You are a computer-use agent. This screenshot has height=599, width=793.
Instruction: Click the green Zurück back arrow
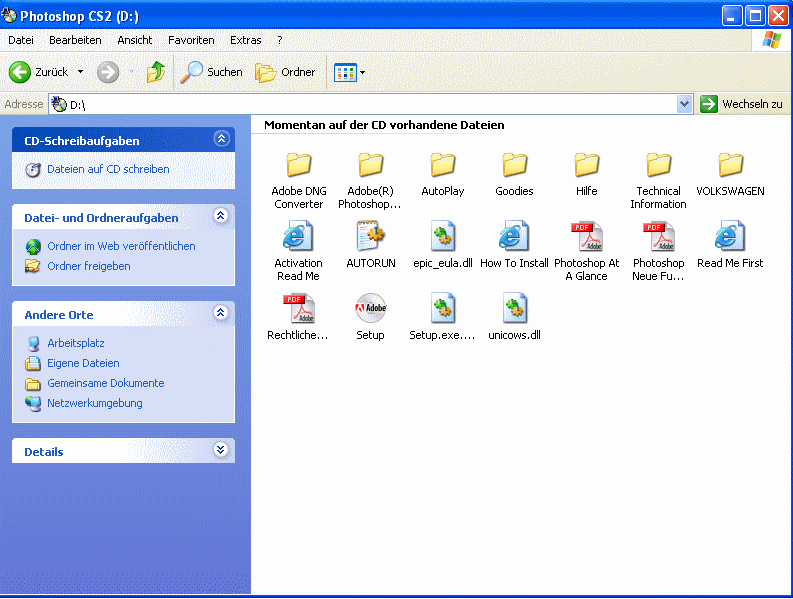[20, 72]
